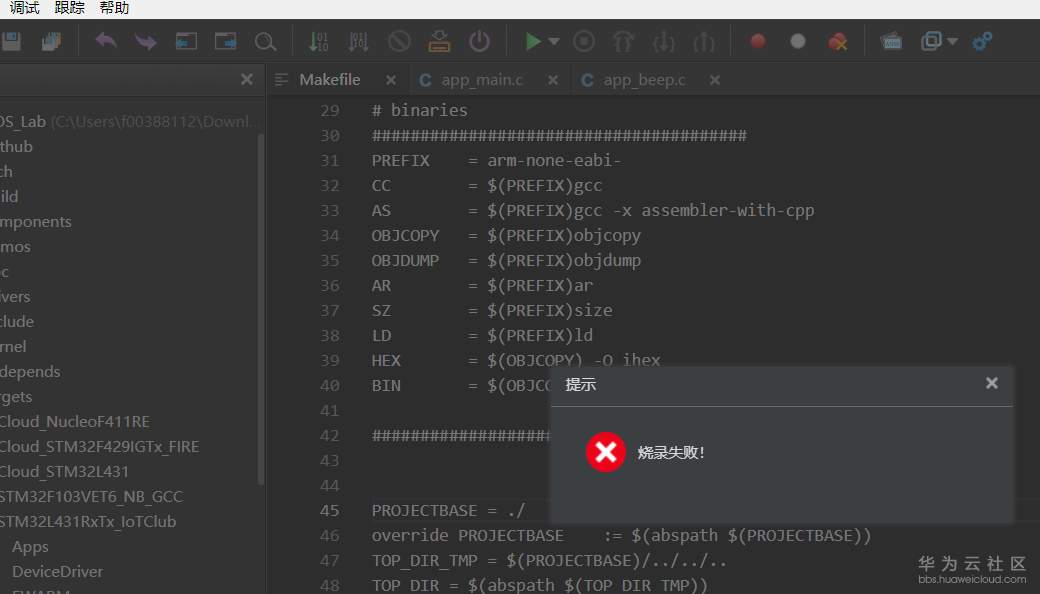This screenshot has height=594, width=1040.
Task: Open the serial terminal icon
Action: [891, 41]
